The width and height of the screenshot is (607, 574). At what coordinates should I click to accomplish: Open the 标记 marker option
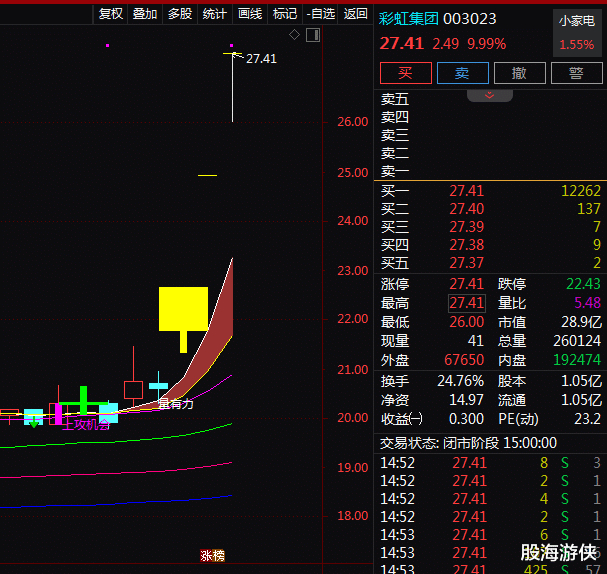point(285,14)
